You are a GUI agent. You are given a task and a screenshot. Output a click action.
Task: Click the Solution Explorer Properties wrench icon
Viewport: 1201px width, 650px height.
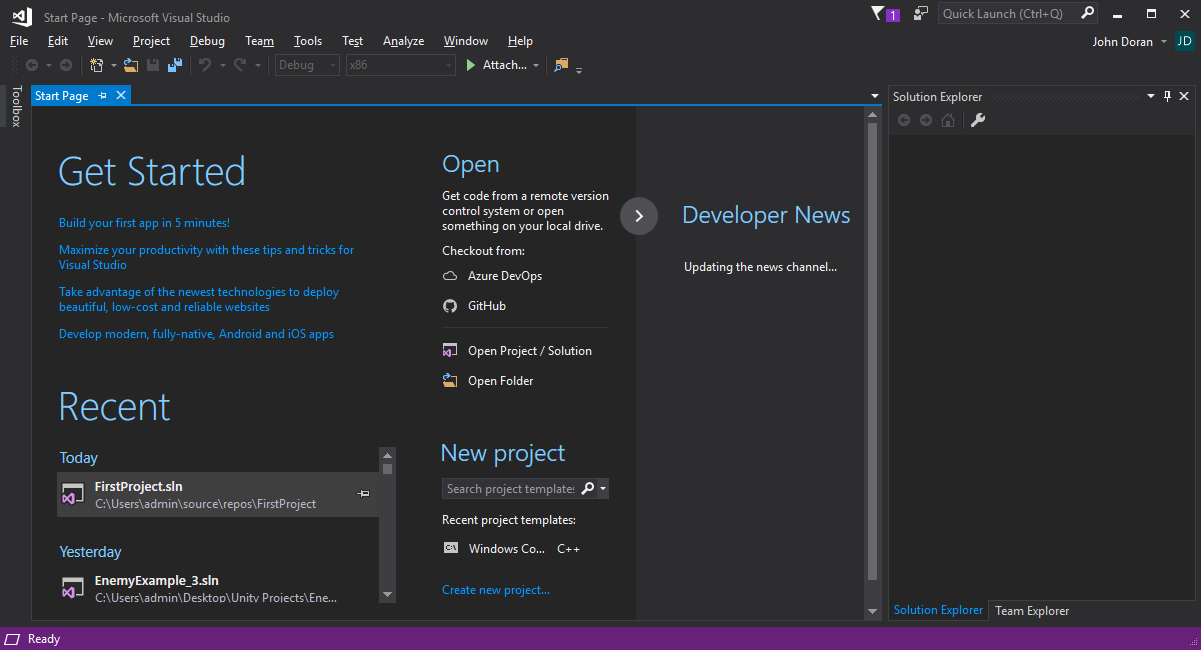point(978,120)
